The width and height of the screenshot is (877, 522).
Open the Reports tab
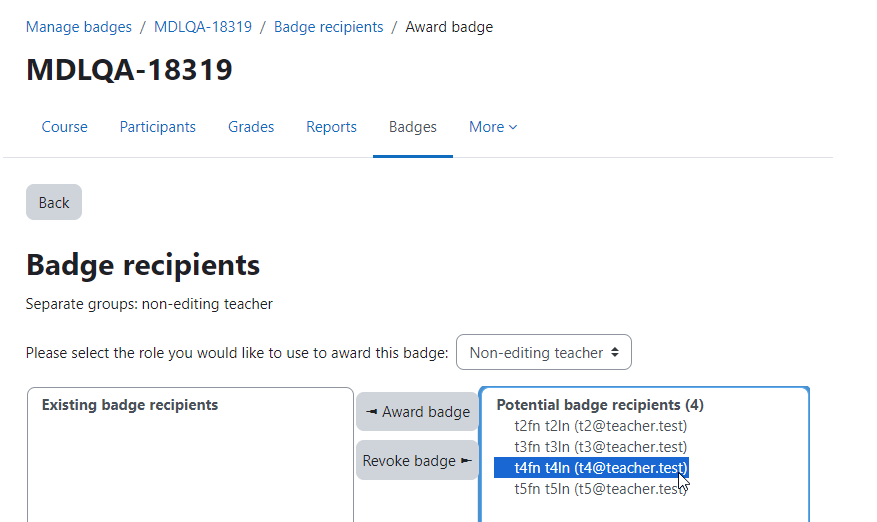331,127
